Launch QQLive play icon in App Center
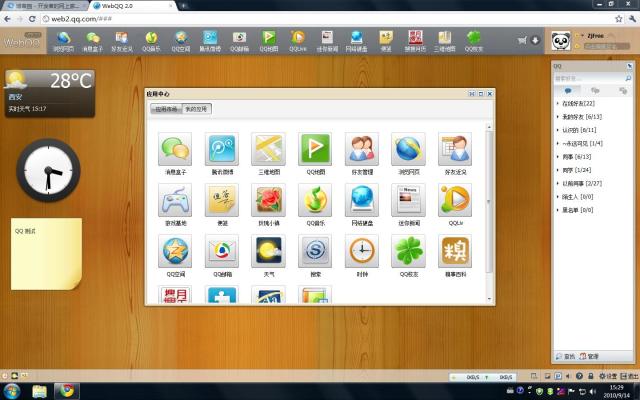The width and height of the screenshot is (640, 400). 455,200
